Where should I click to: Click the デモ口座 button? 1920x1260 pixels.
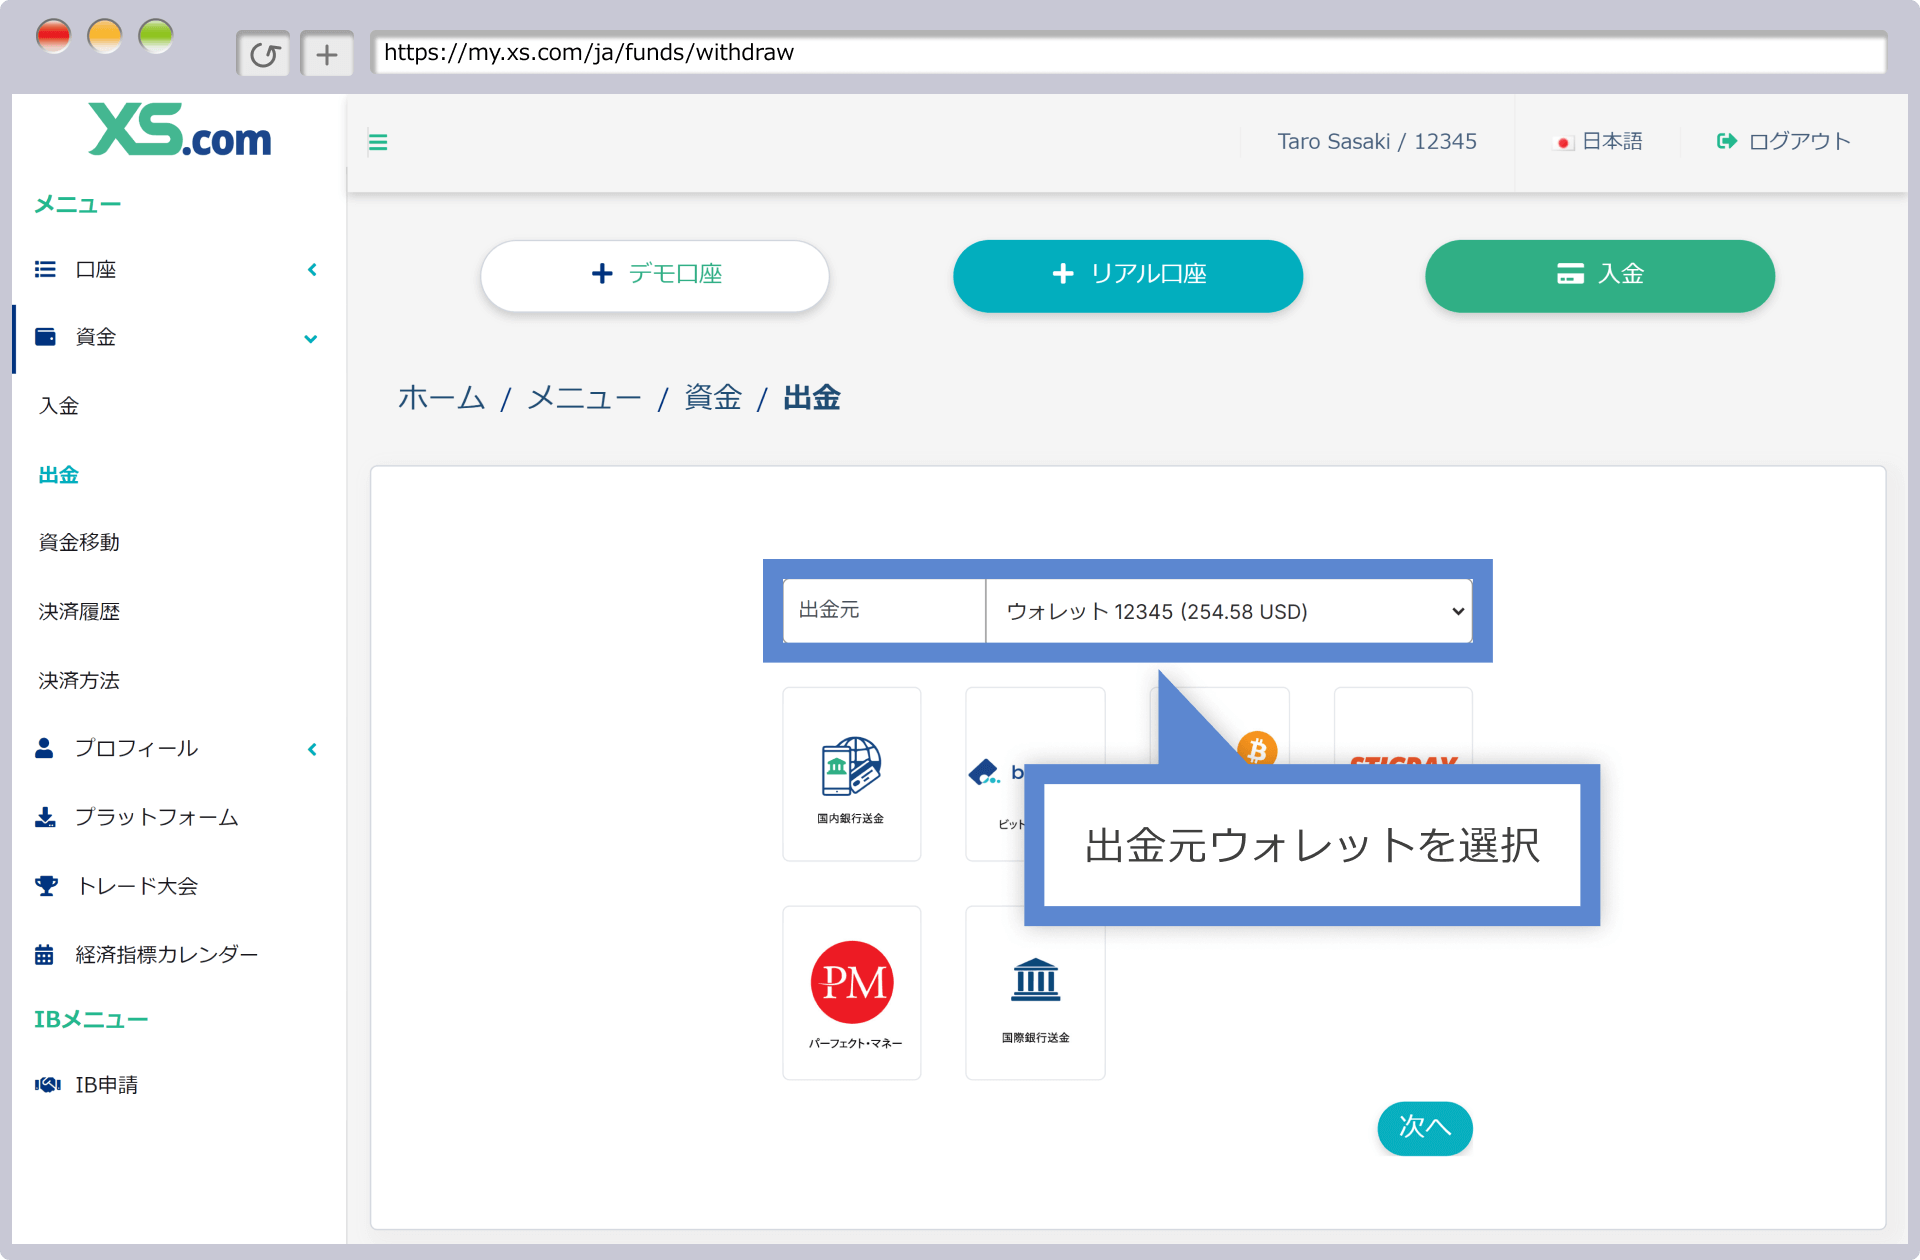pyautogui.click(x=655, y=275)
